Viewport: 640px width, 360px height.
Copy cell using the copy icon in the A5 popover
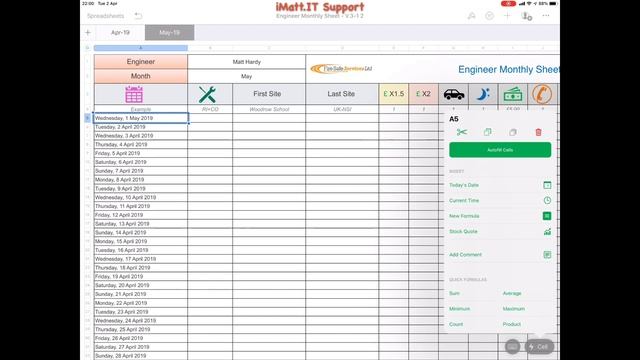[487, 132]
